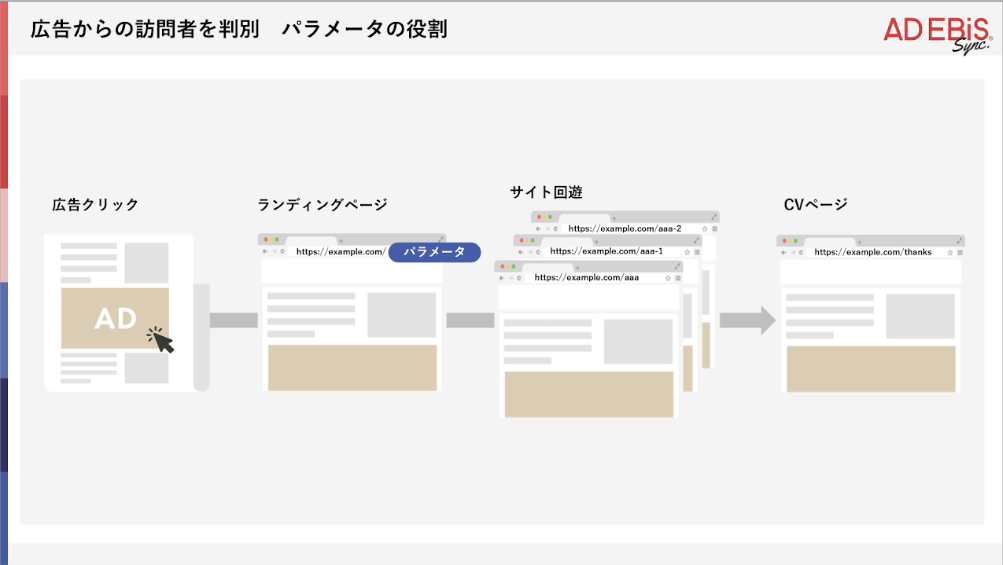Click the cursor icon on the AD banner

[161, 340]
